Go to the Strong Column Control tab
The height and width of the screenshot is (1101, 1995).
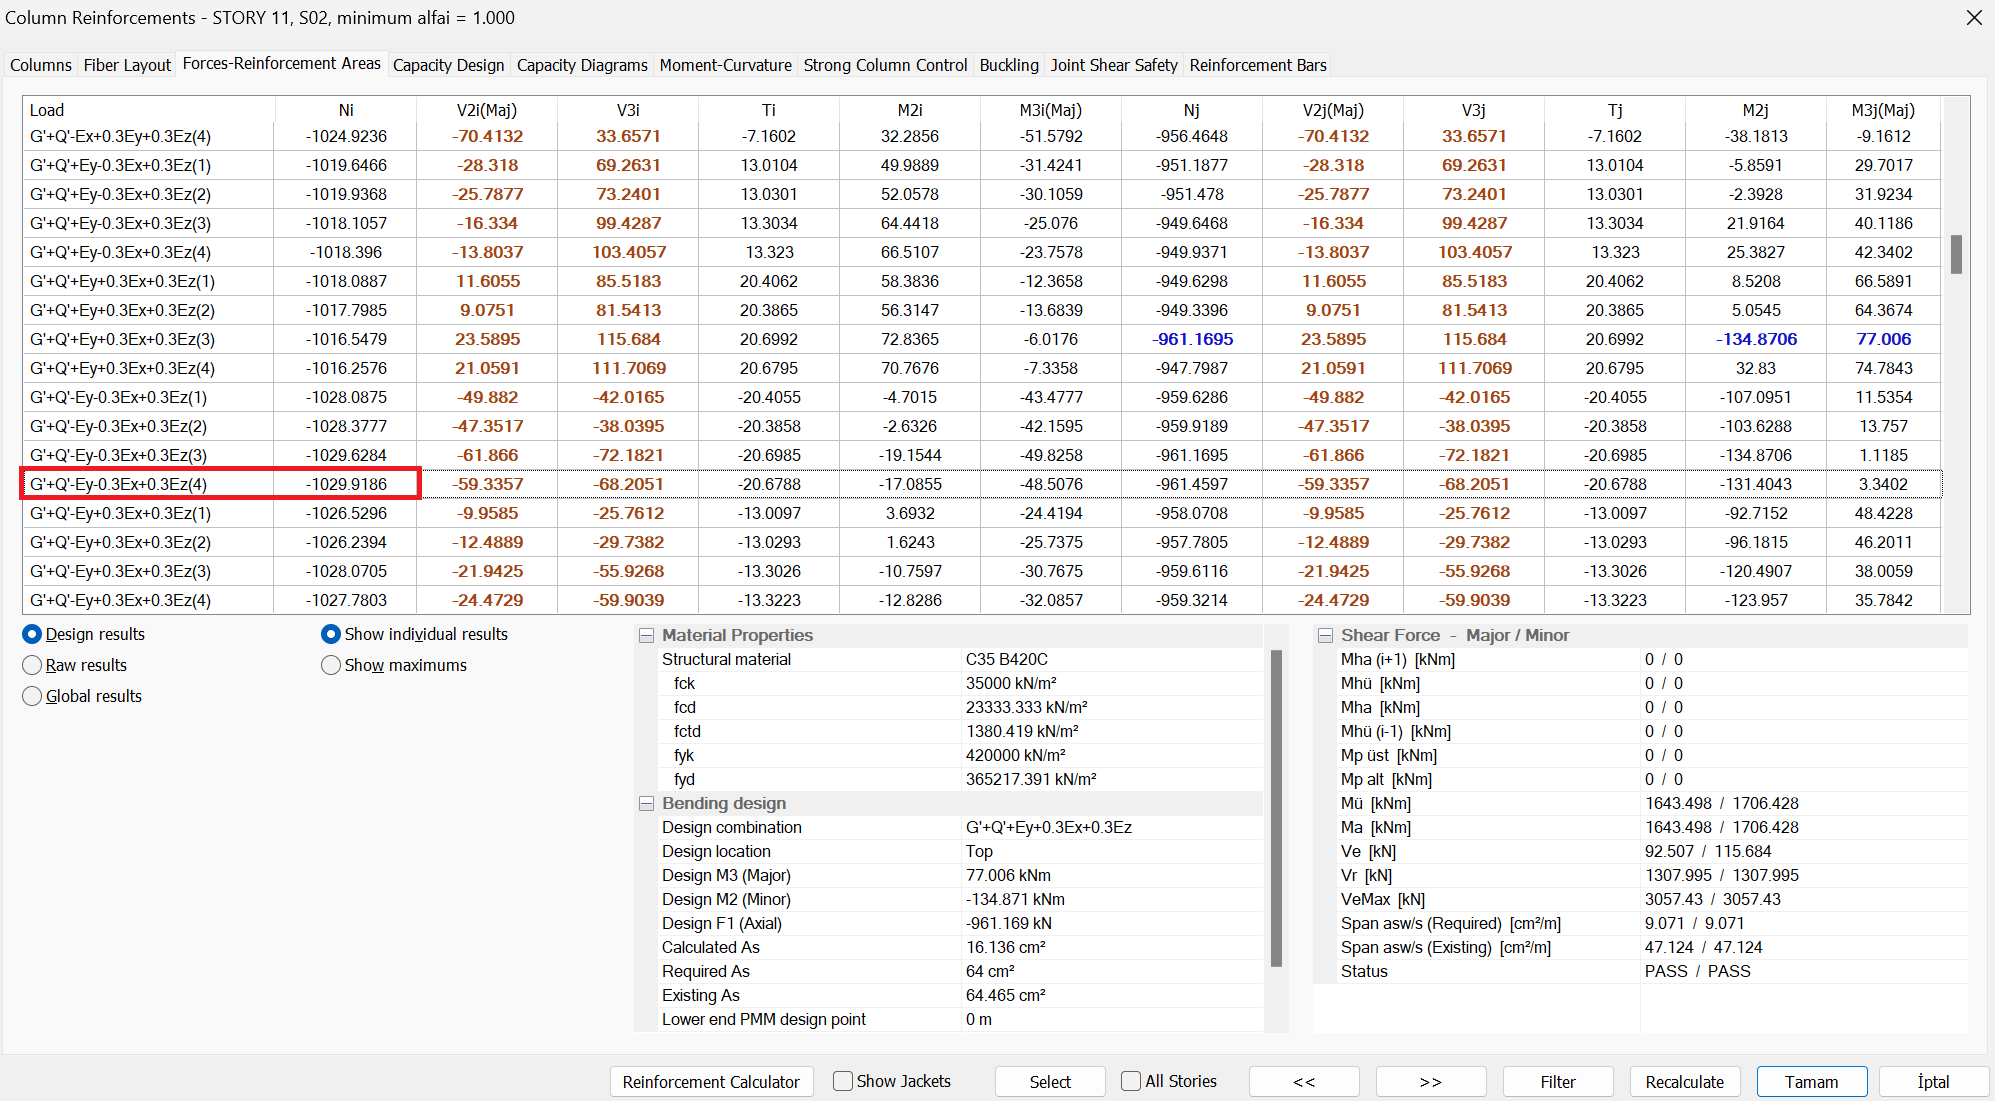coord(885,65)
